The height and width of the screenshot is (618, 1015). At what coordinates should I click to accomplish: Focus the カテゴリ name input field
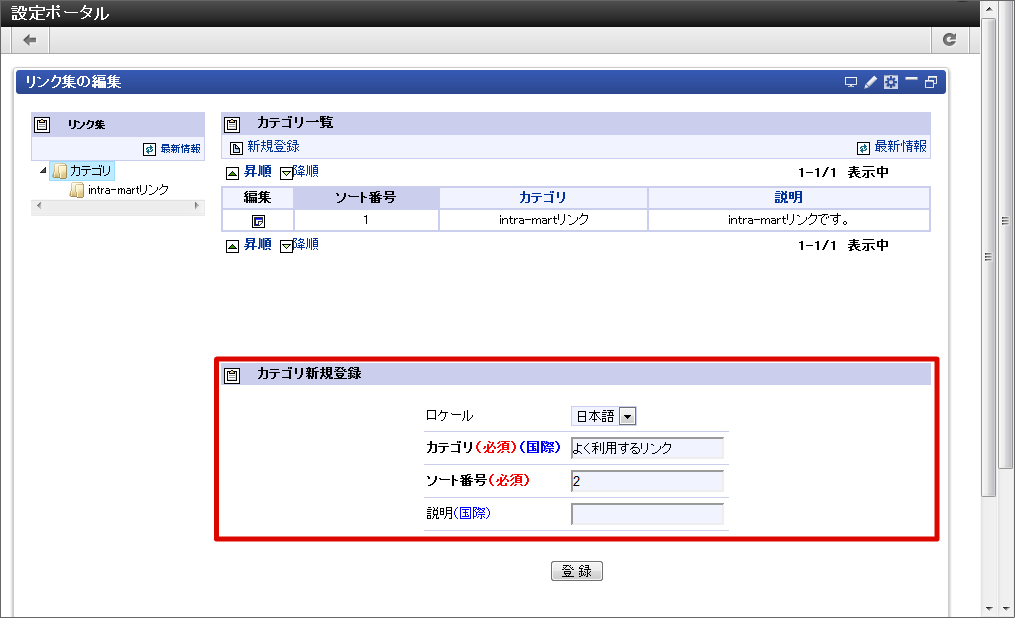[x=647, y=448]
